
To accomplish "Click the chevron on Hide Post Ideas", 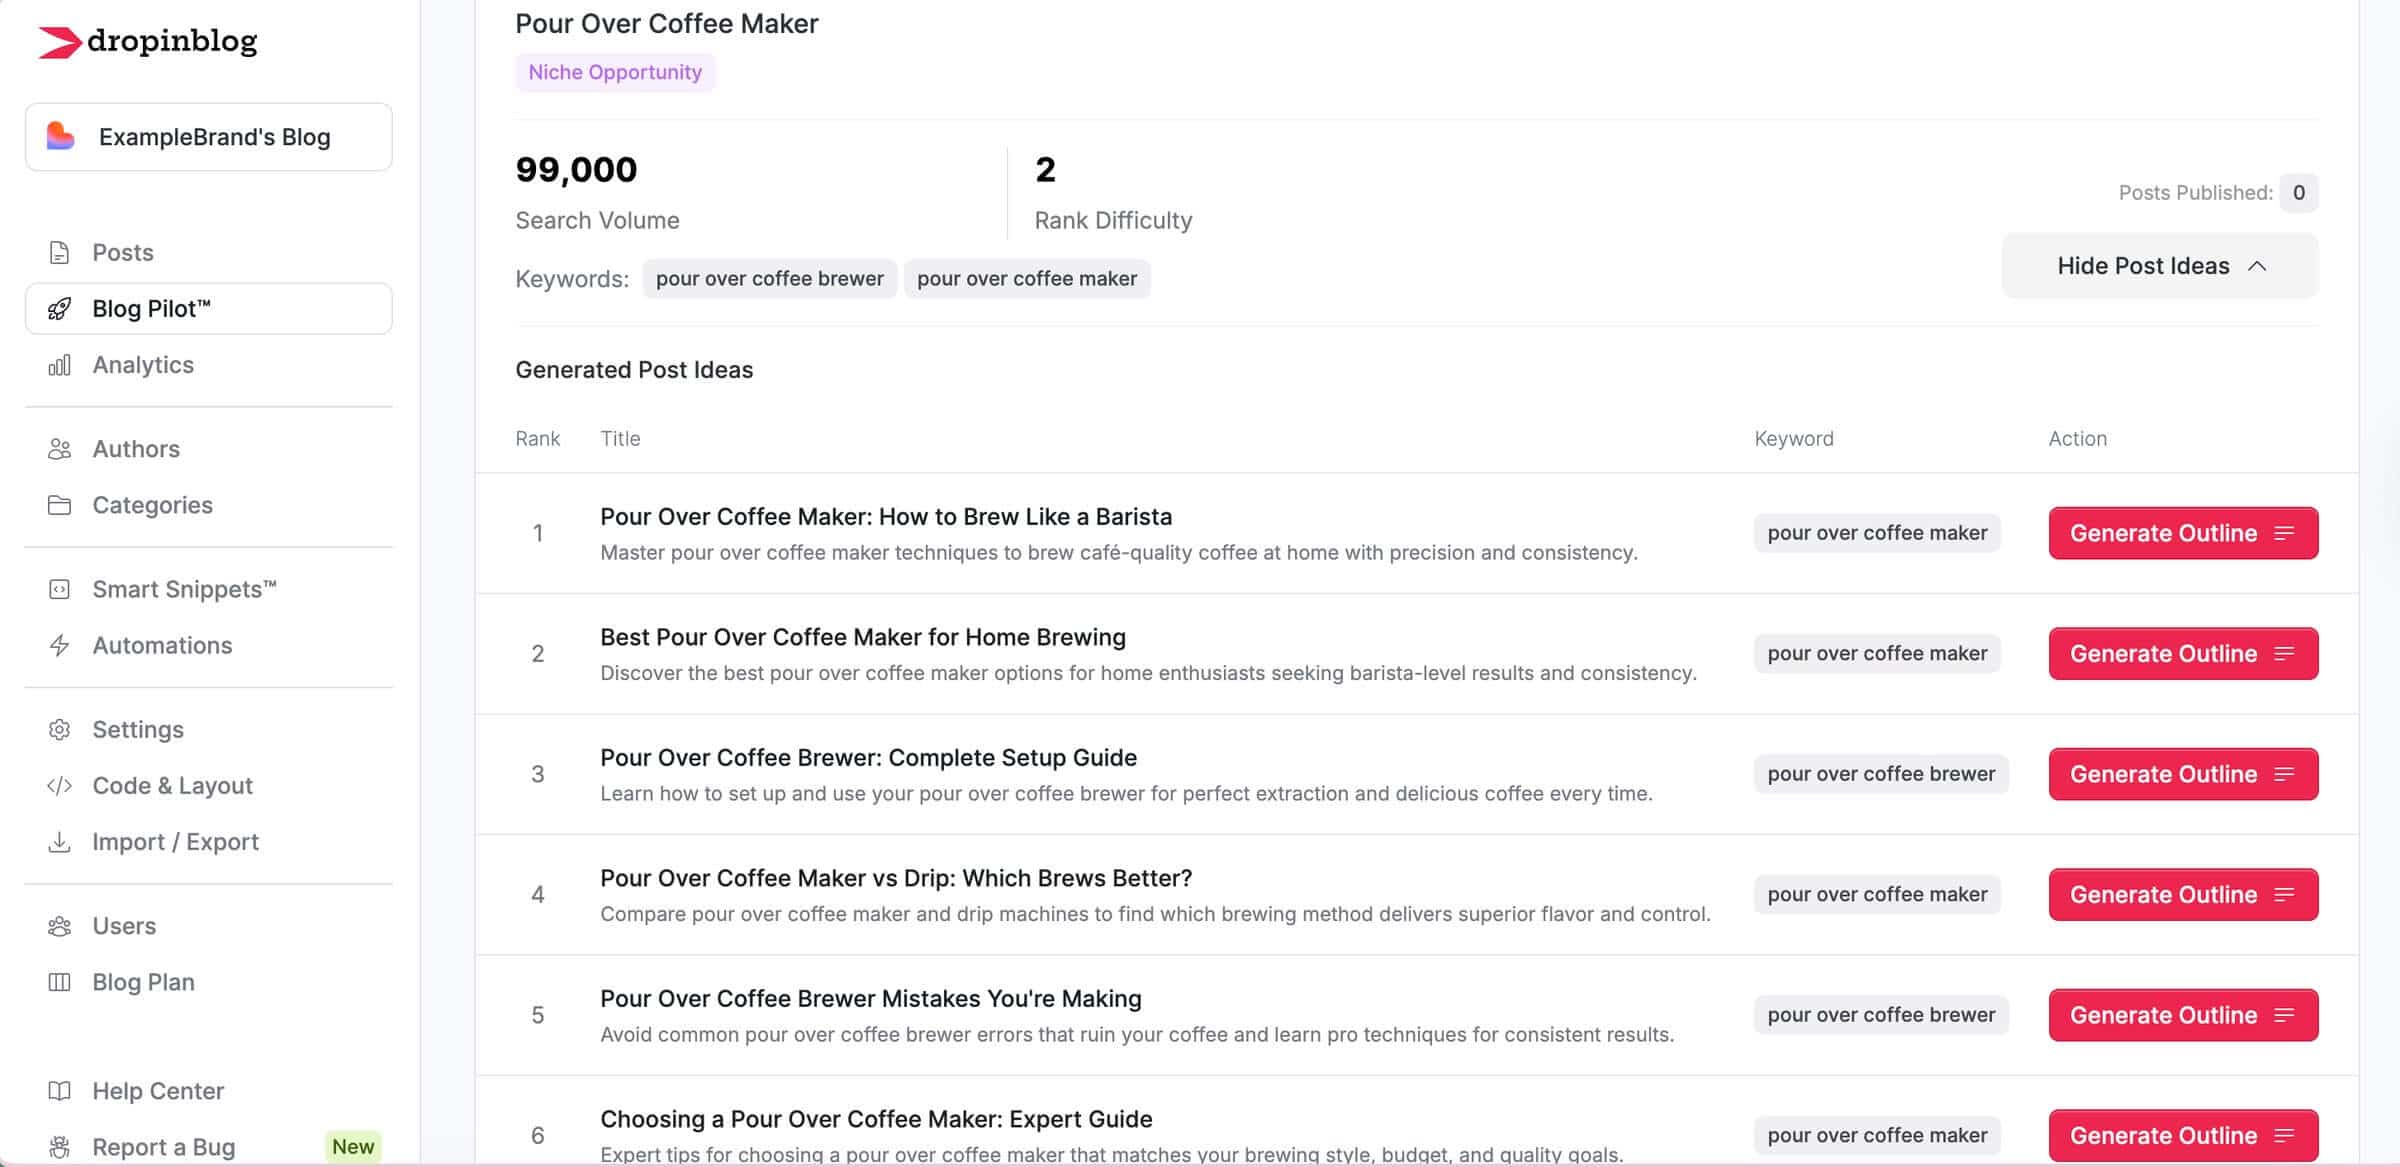I will tap(2257, 266).
